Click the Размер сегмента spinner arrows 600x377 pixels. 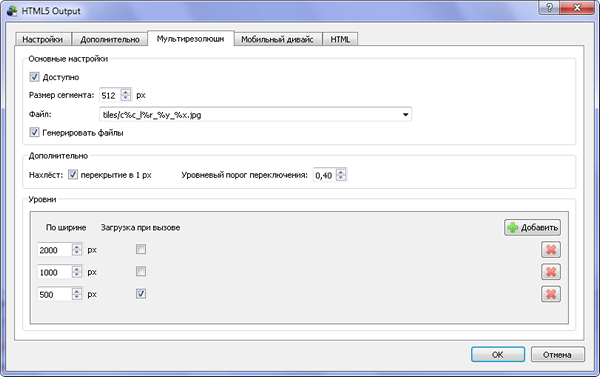pyautogui.click(x=126, y=95)
